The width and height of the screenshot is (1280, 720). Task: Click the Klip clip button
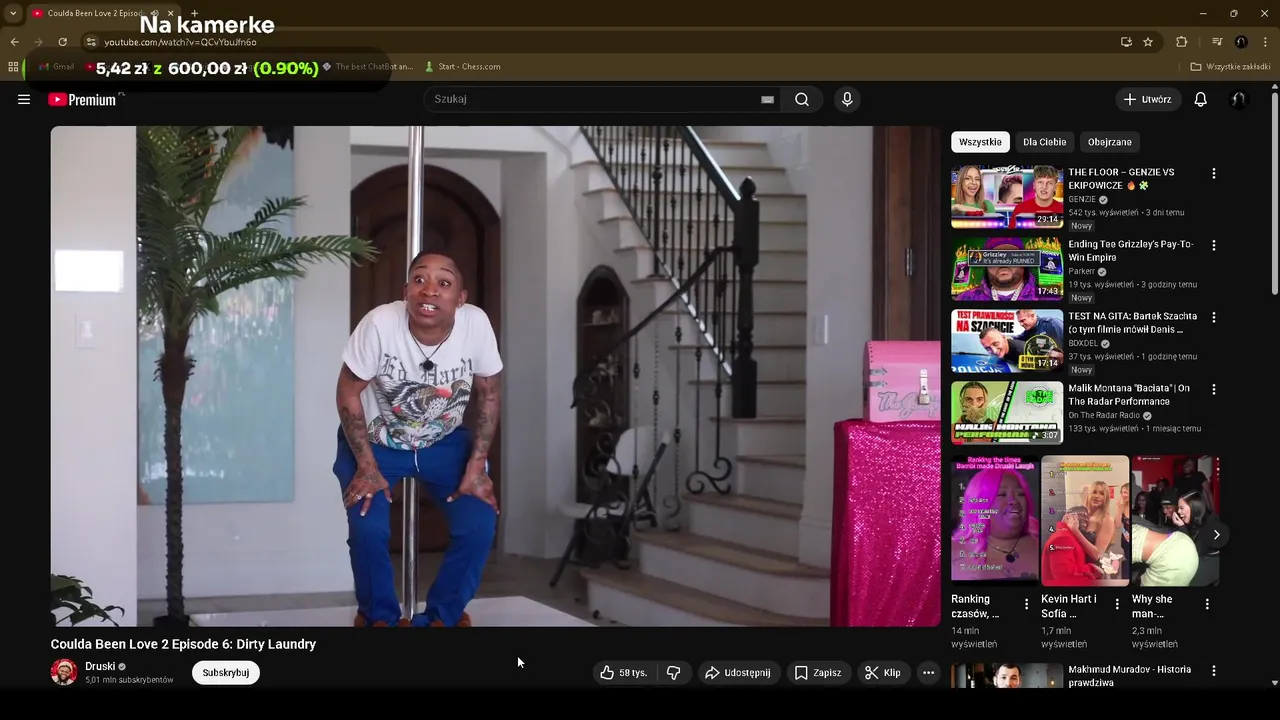882,673
